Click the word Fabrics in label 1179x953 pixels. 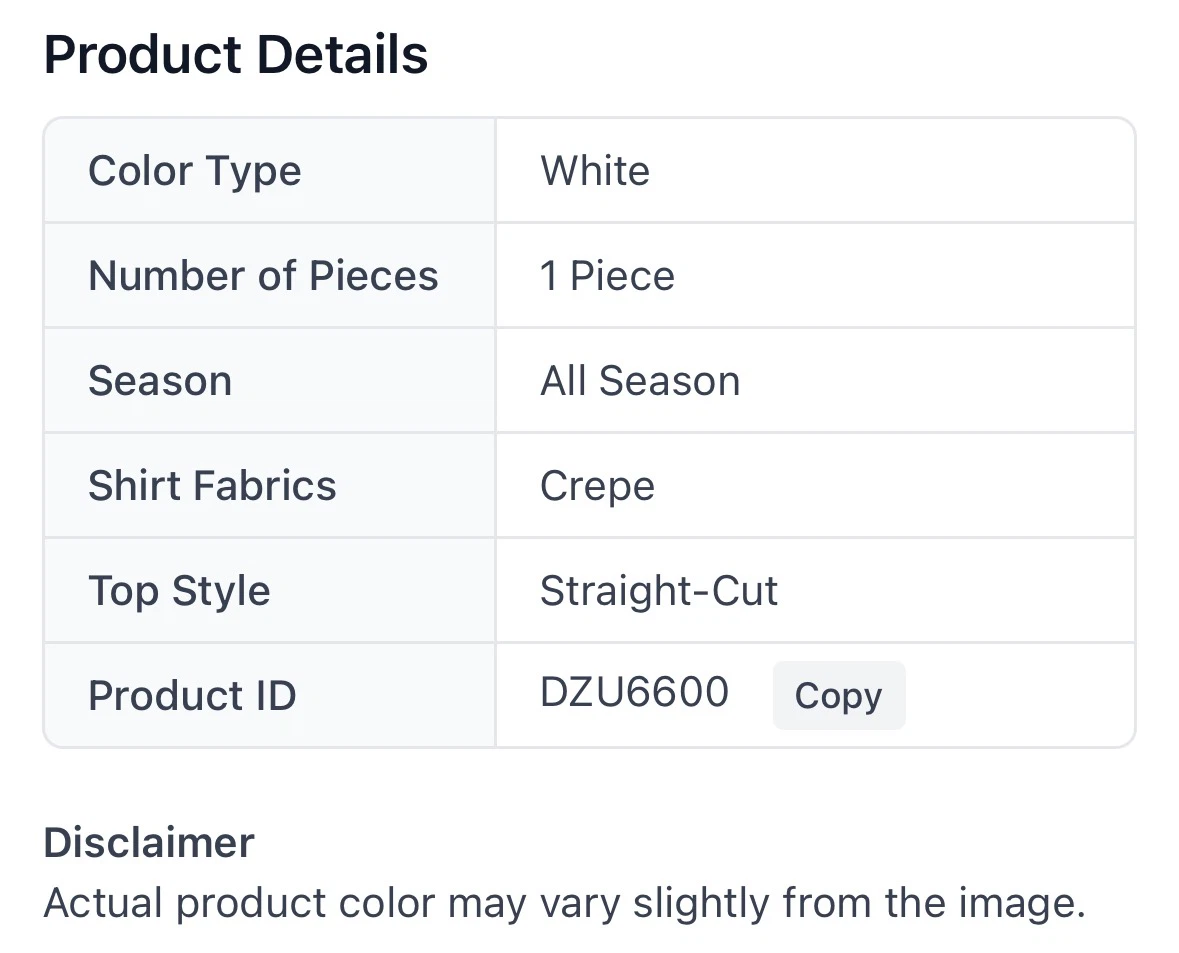point(265,485)
